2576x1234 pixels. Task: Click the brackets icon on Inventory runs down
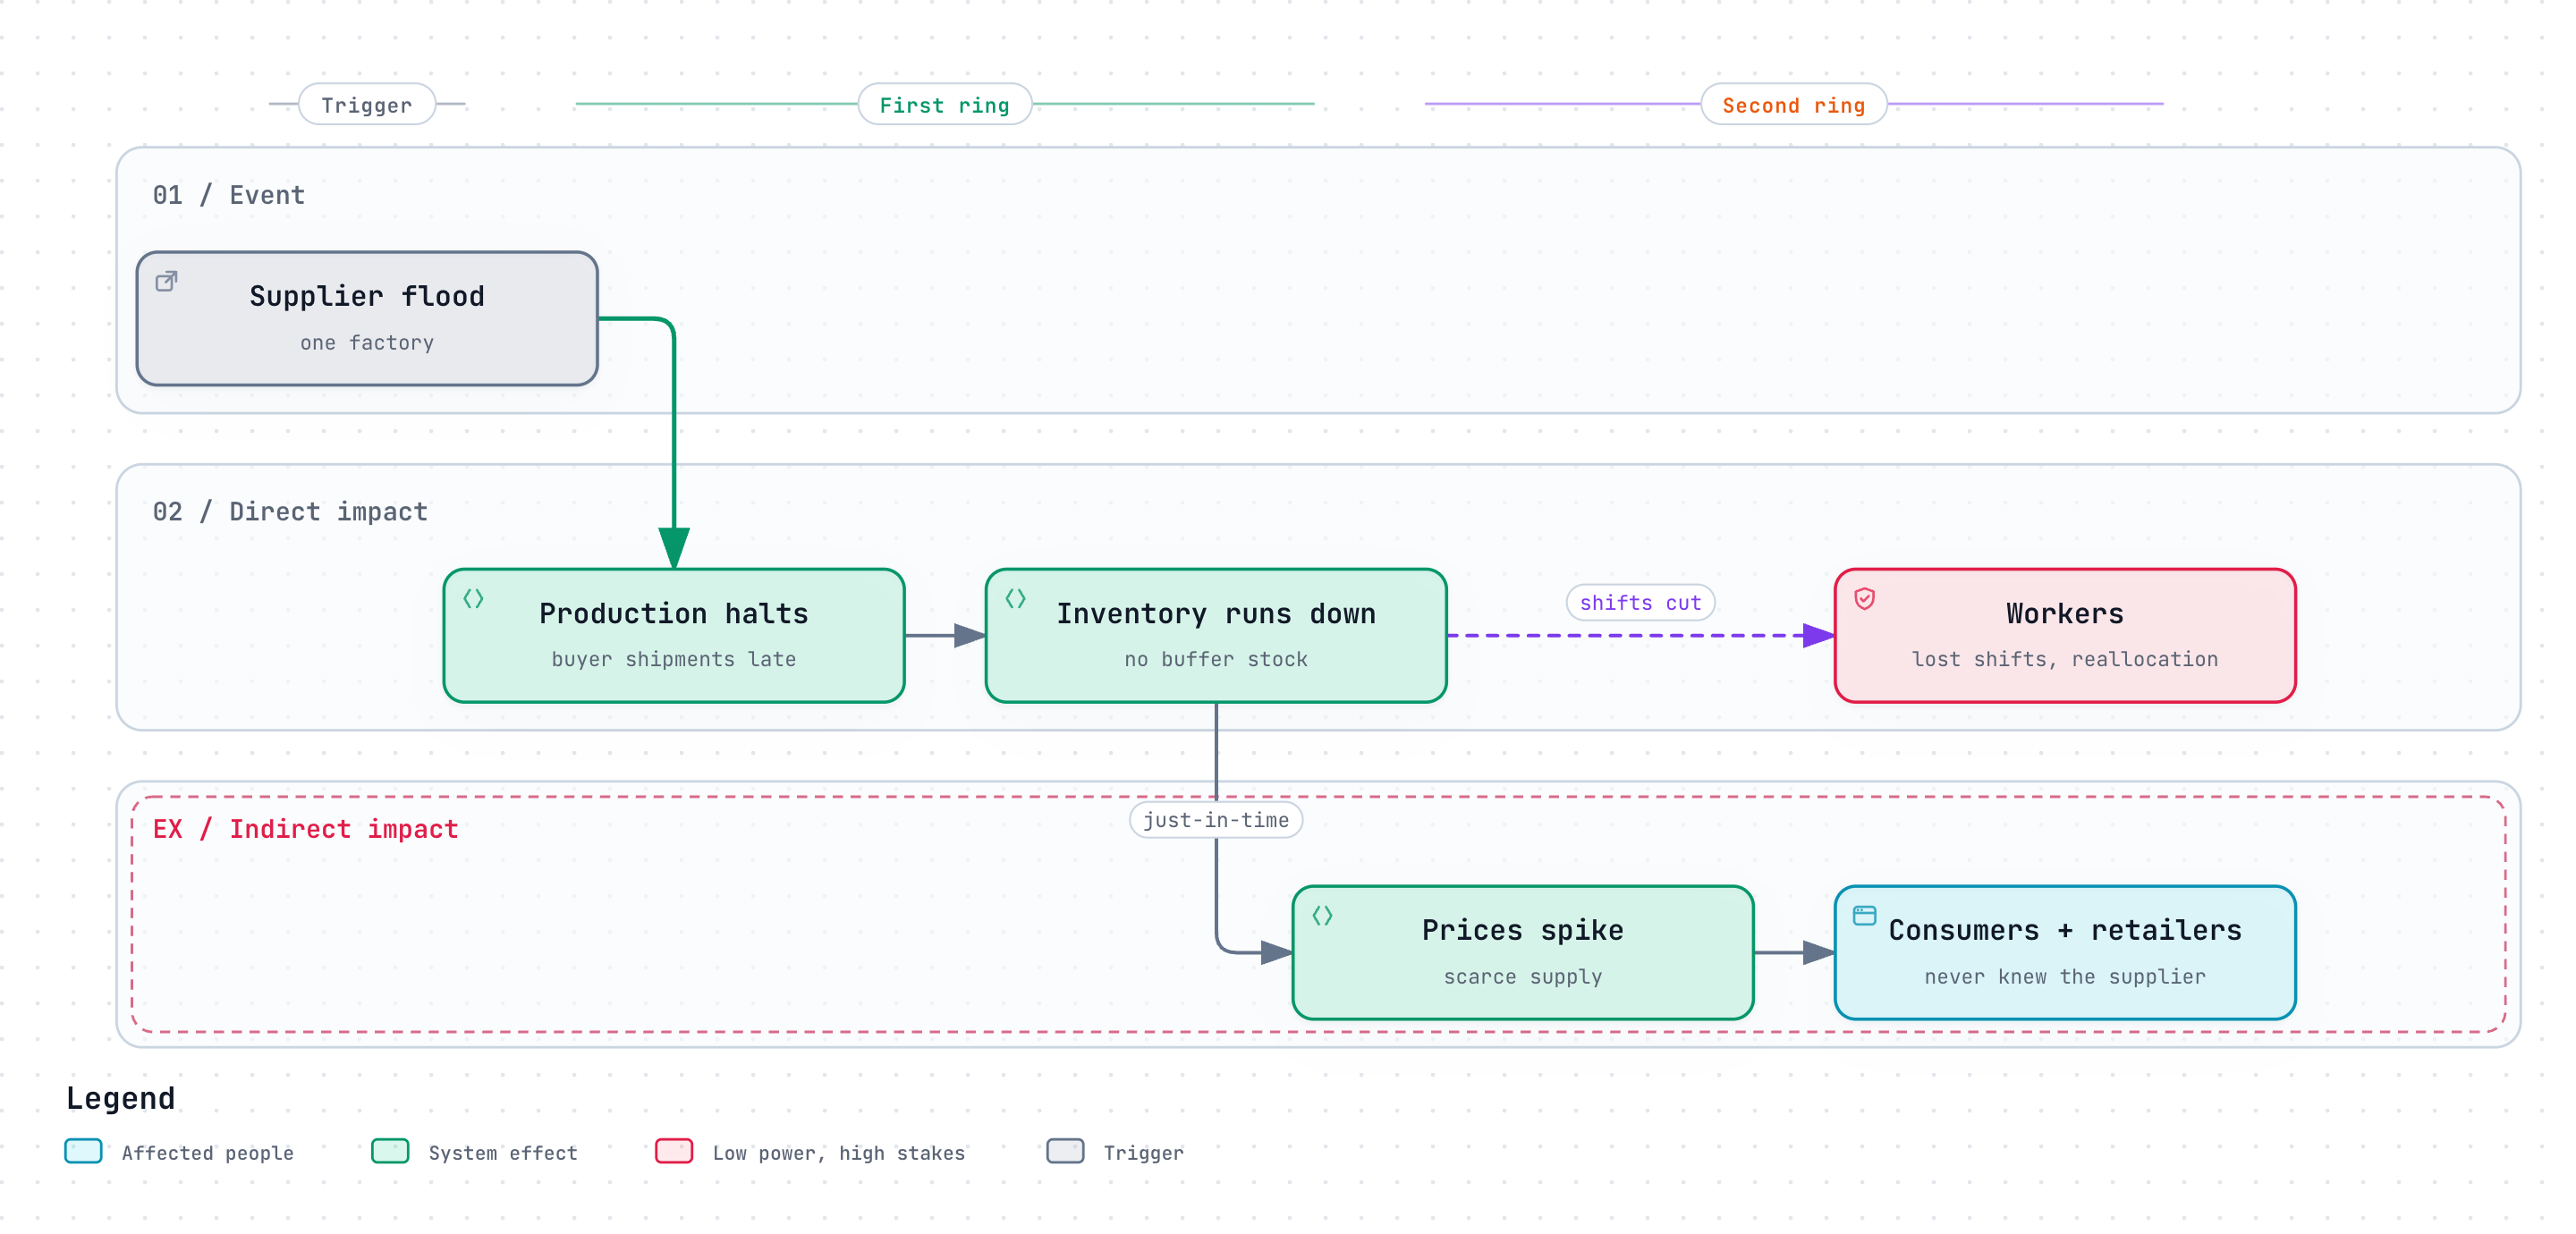(1016, 598)
